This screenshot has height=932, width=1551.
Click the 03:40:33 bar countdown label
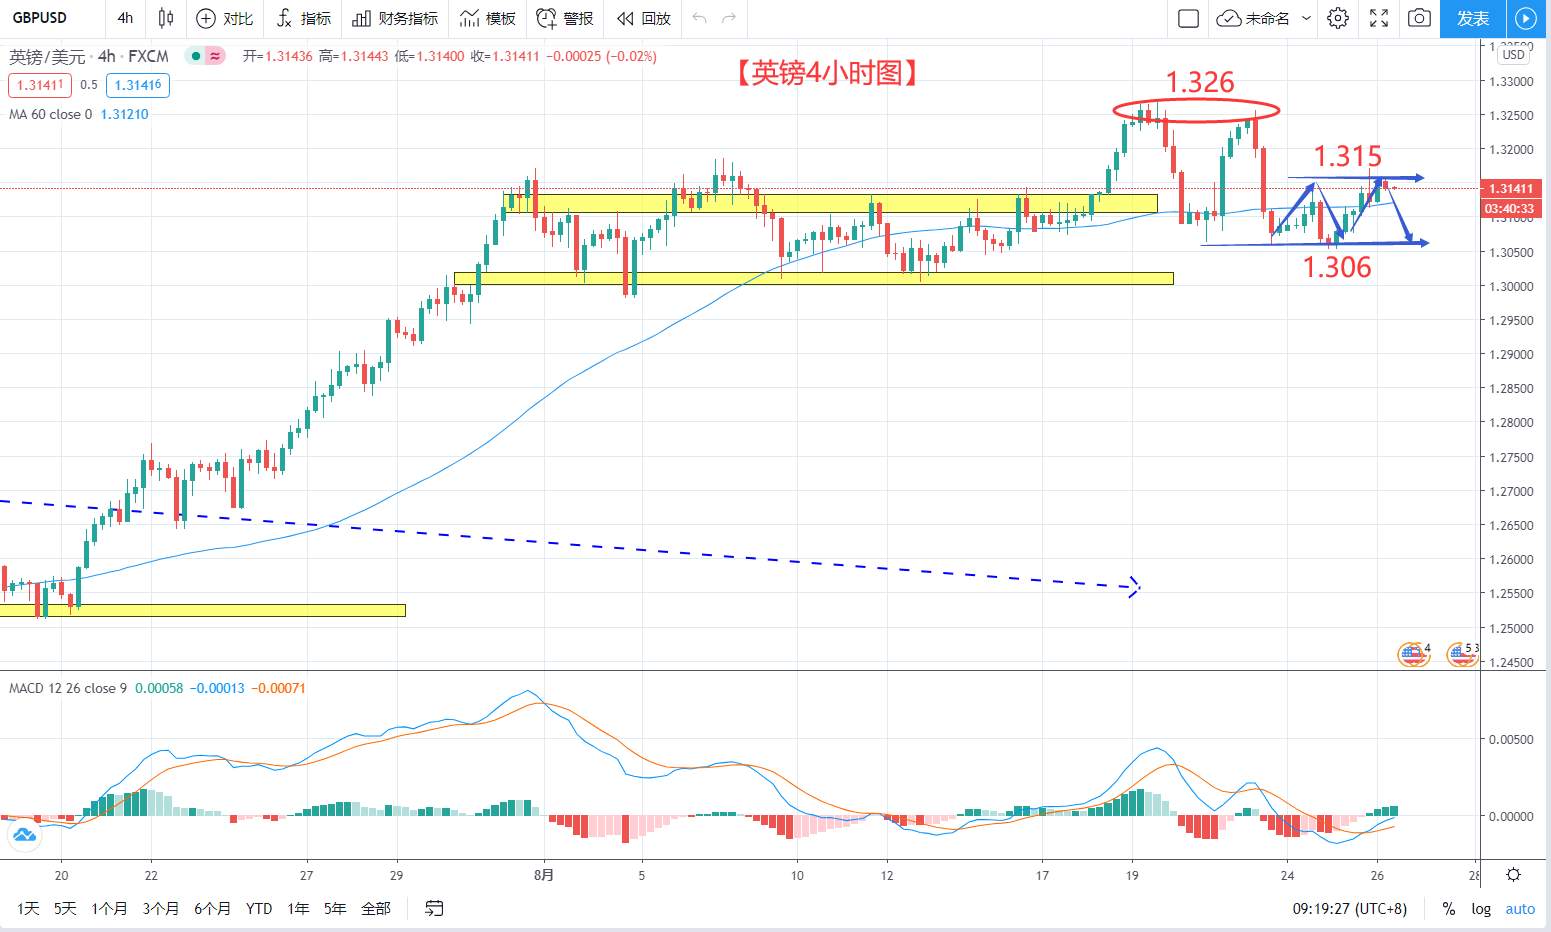tap(1510, 208)
